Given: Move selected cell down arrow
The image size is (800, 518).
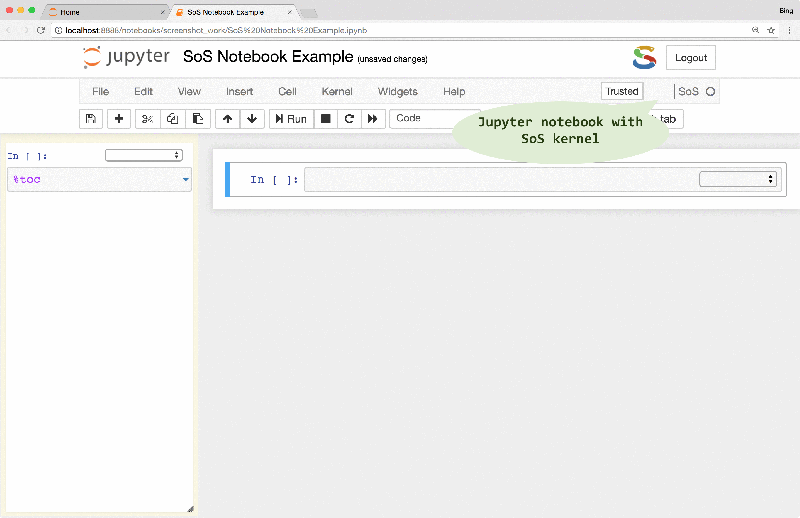Looking at the screenshot, I should point(252,119).
